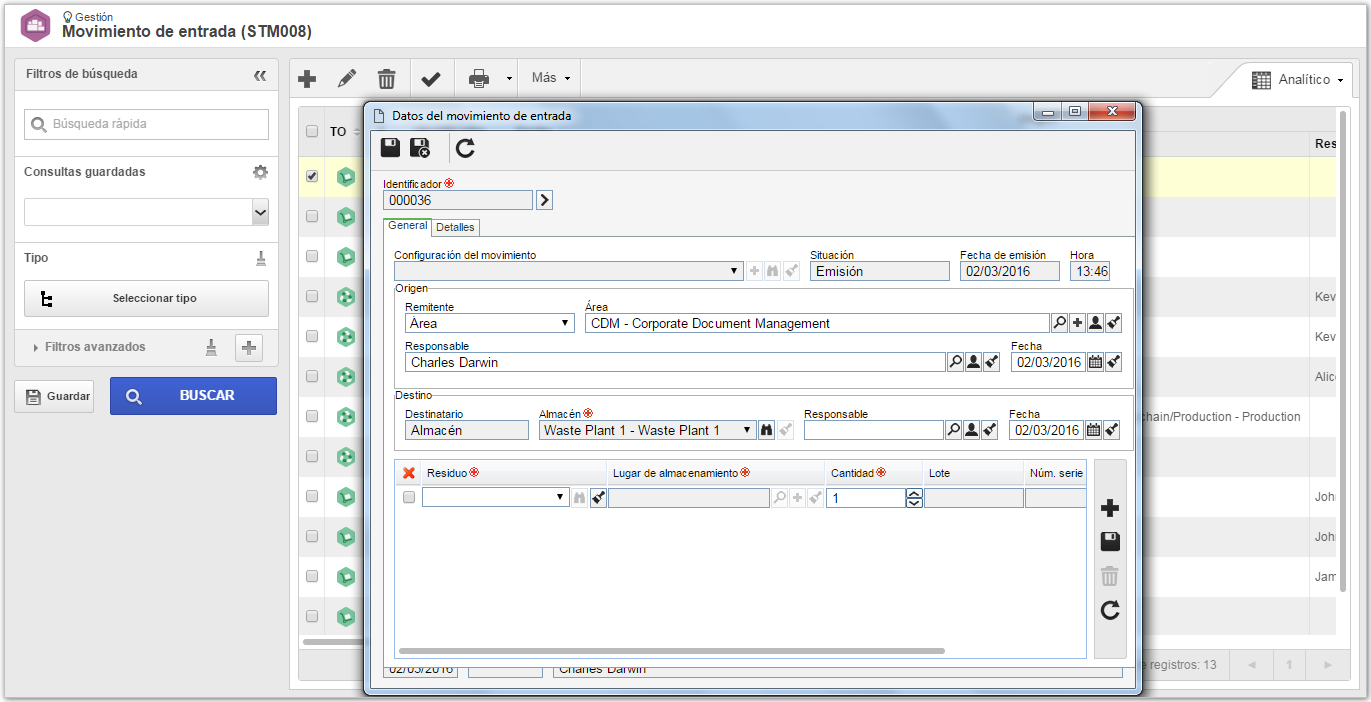Click the pencil edit icon in main toolbar
The image size is (1371, 702).
coord(347,78)
